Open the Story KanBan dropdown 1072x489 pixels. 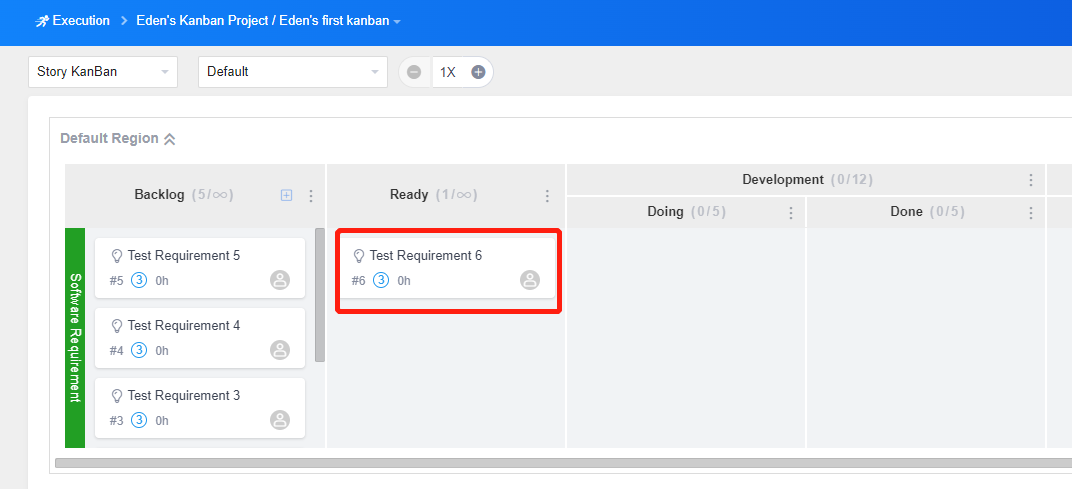click(102, 72)
